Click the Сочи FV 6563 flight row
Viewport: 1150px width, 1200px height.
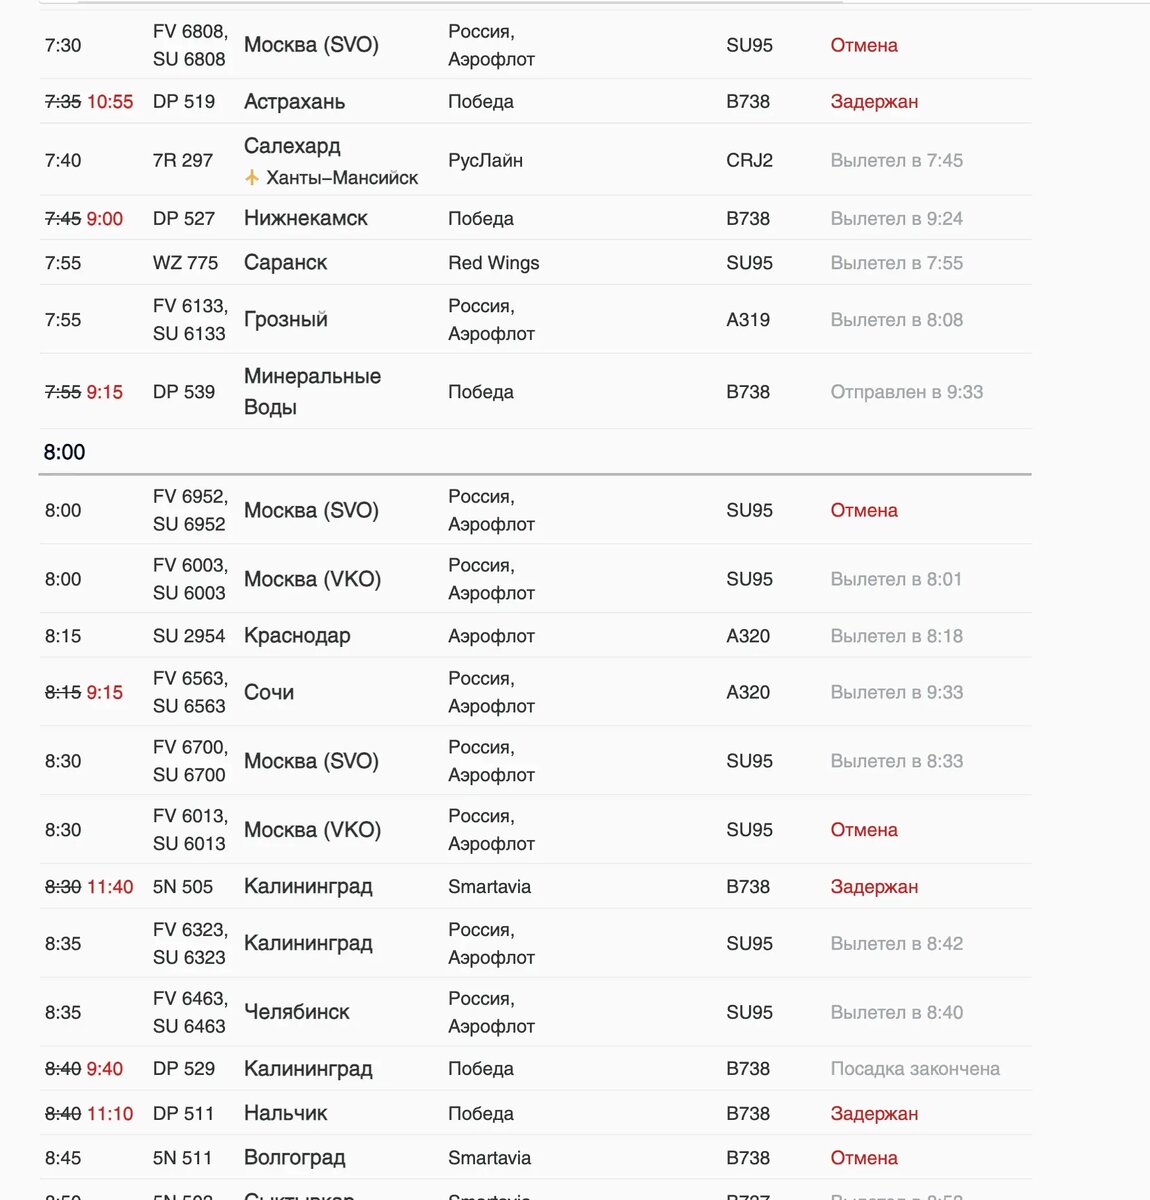coord(535,692)
